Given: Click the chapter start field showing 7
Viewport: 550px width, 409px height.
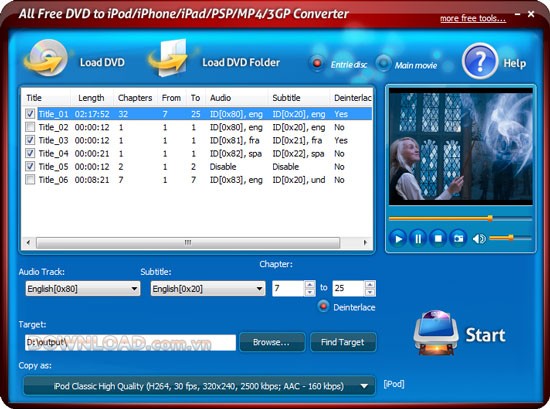Looking at the screenshot, I should point(288,288).
